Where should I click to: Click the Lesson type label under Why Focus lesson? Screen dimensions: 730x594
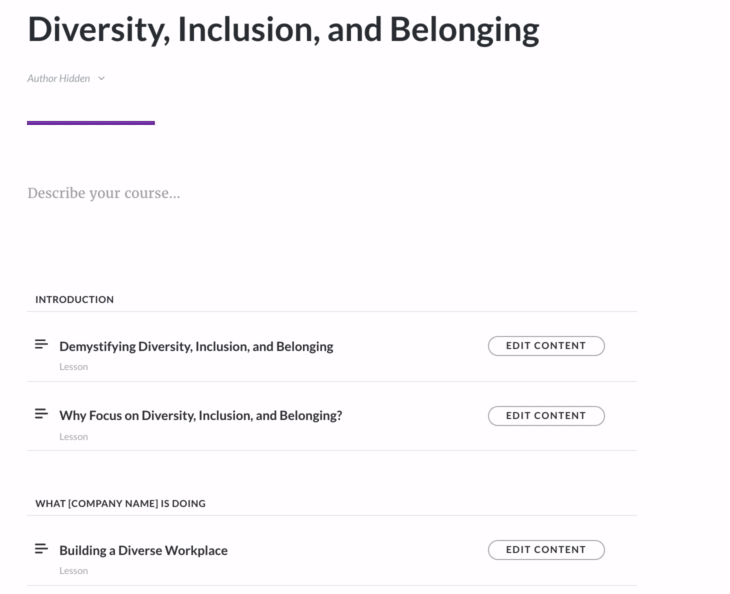point(73,437)
